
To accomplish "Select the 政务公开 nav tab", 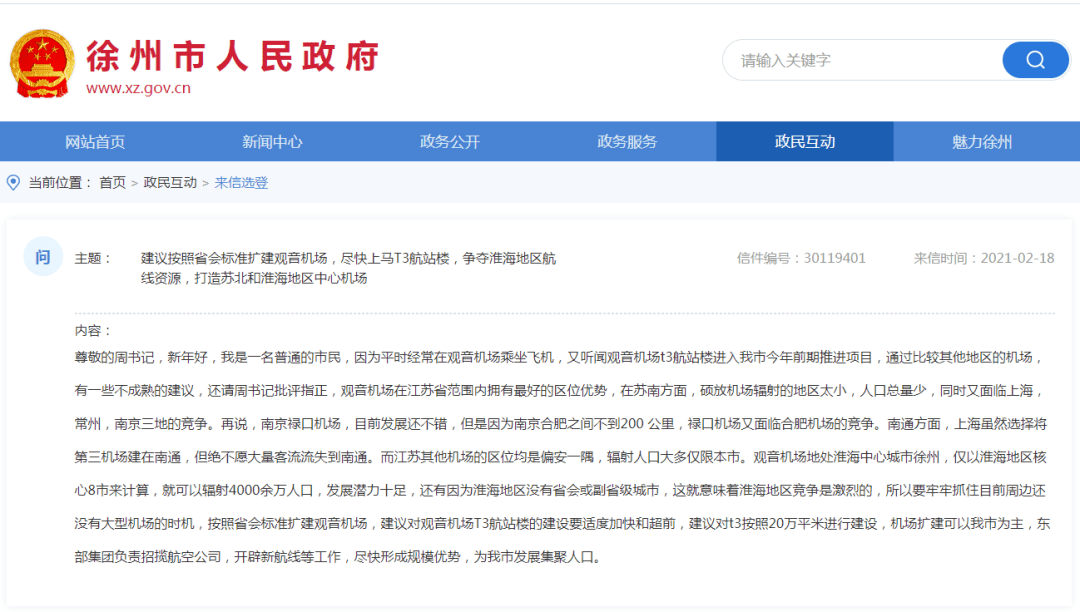I will click(450, 142).
